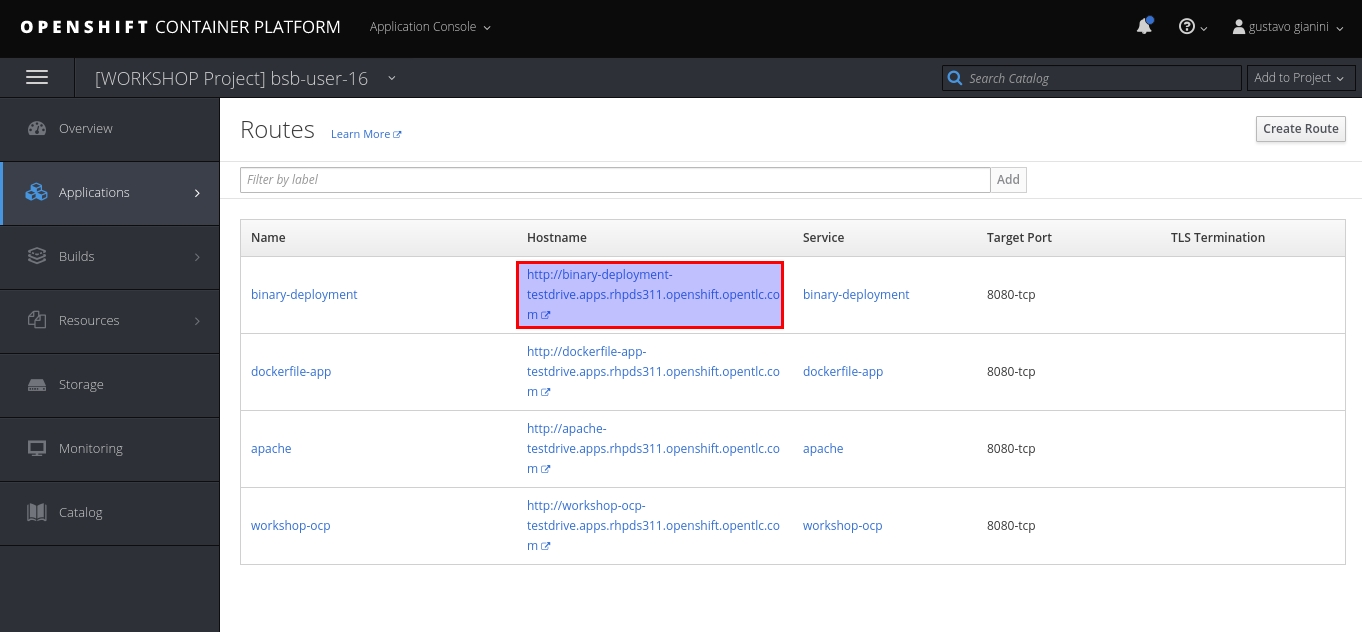Click the Overview dashboard icon
The image size is (1362, 632).
point(37,128)
